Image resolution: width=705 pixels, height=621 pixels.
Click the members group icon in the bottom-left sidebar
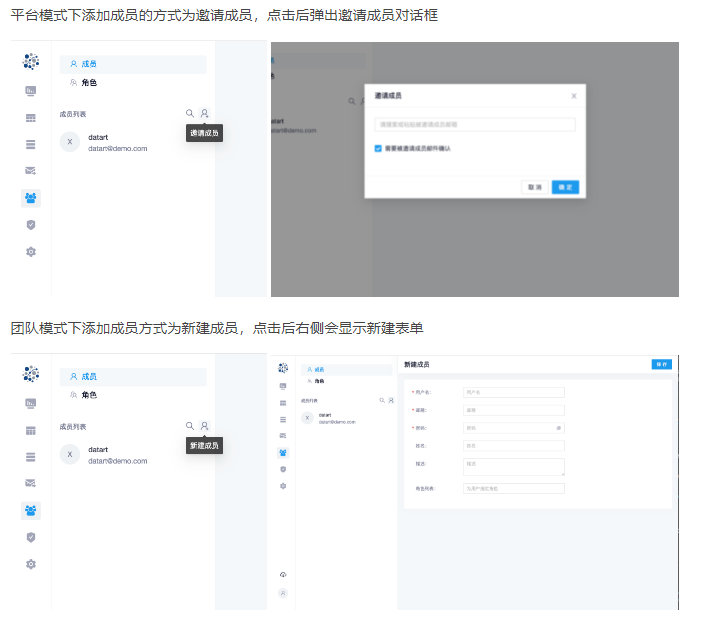(31, 510)
